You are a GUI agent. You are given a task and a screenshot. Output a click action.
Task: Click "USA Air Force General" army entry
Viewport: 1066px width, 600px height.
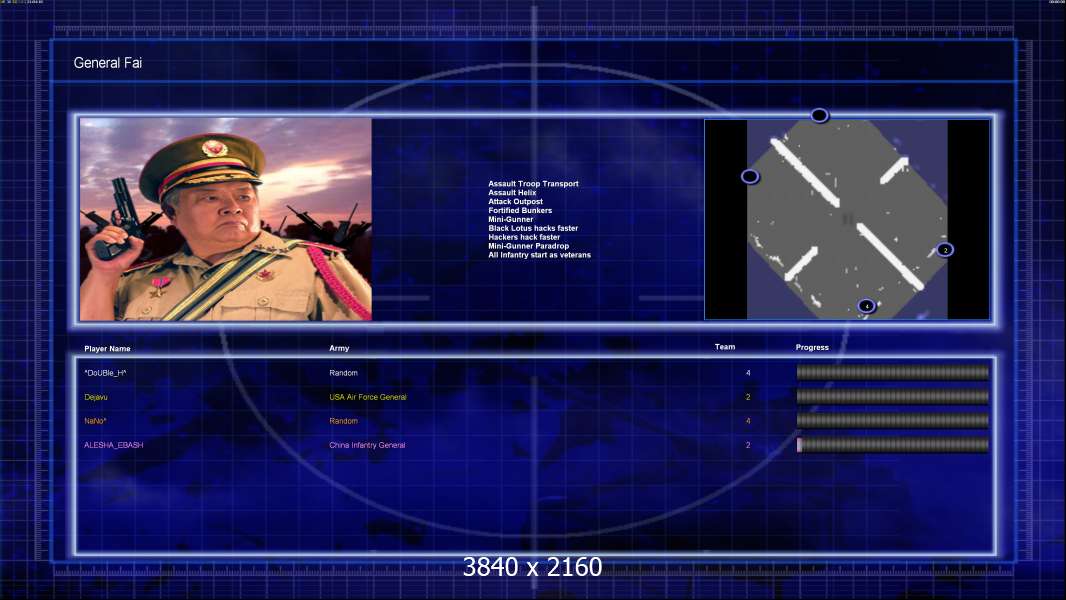pos(368,397)
